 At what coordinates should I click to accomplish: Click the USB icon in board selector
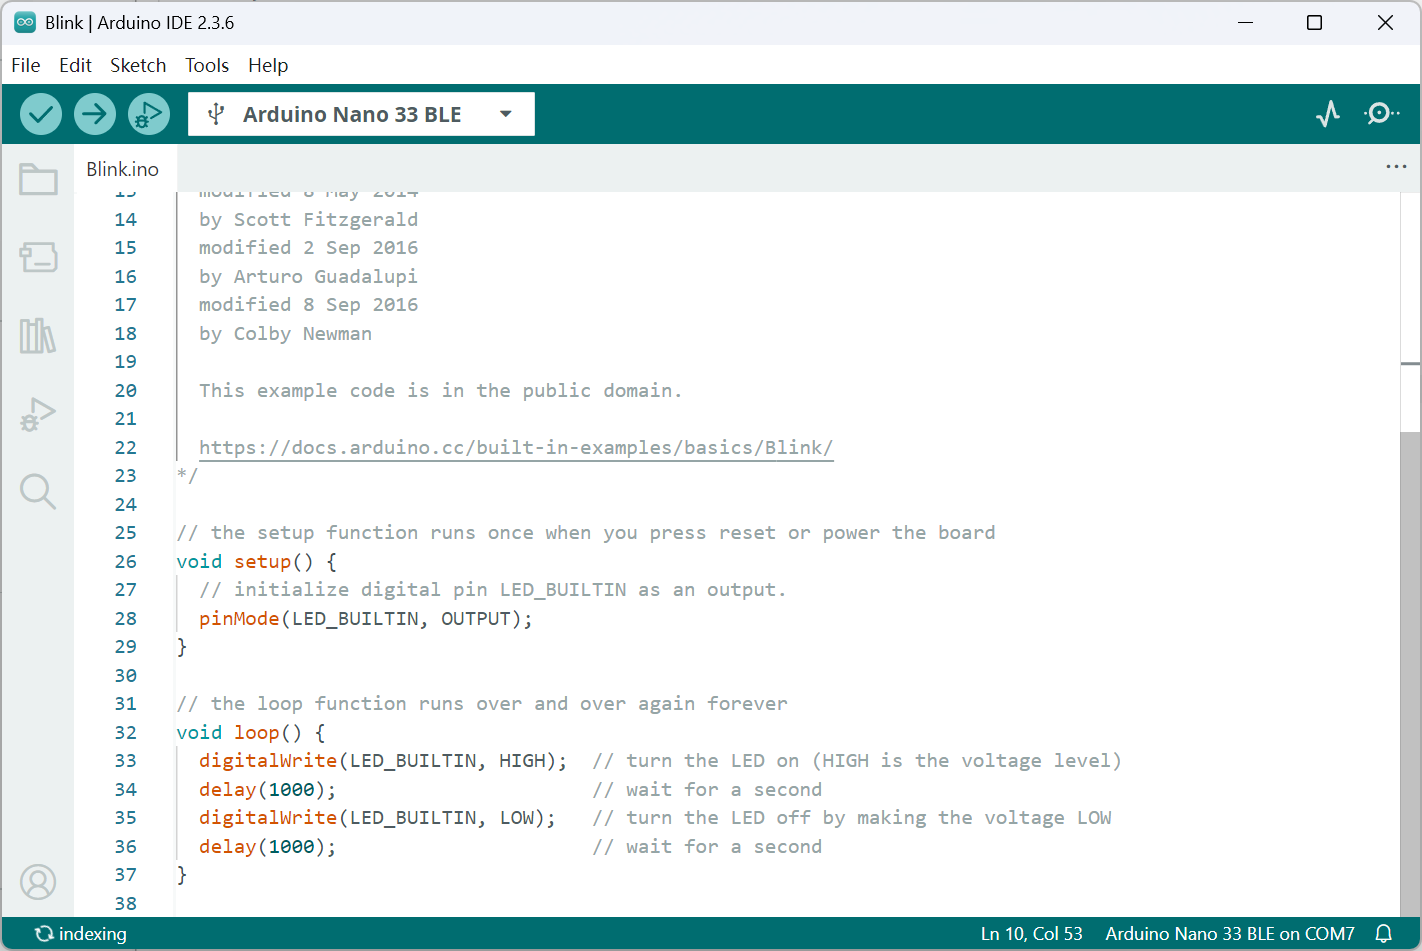pos(216,114)
